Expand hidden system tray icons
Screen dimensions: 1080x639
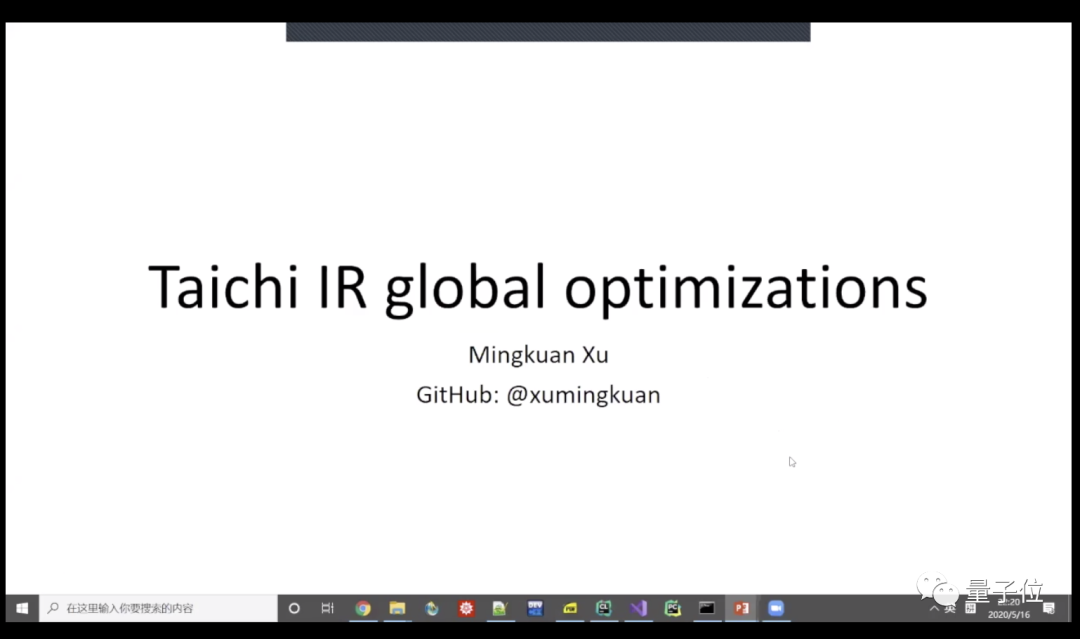(x=934, y=609)
